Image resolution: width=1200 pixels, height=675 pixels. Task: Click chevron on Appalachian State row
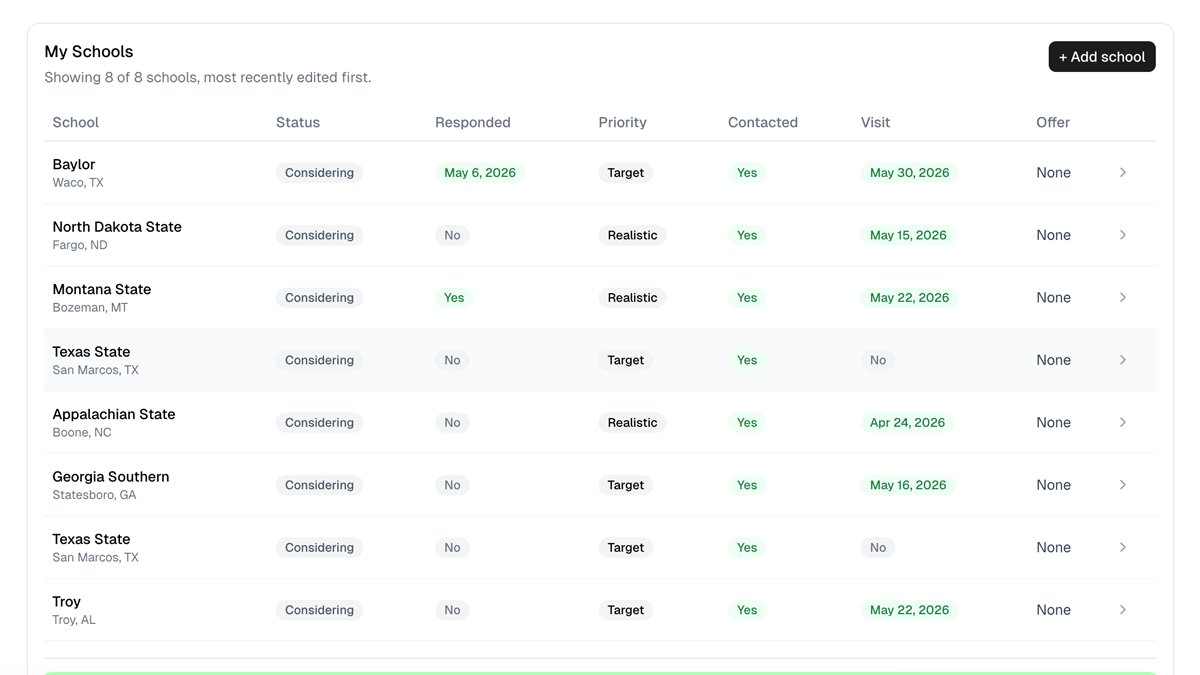click(1123, 423)
